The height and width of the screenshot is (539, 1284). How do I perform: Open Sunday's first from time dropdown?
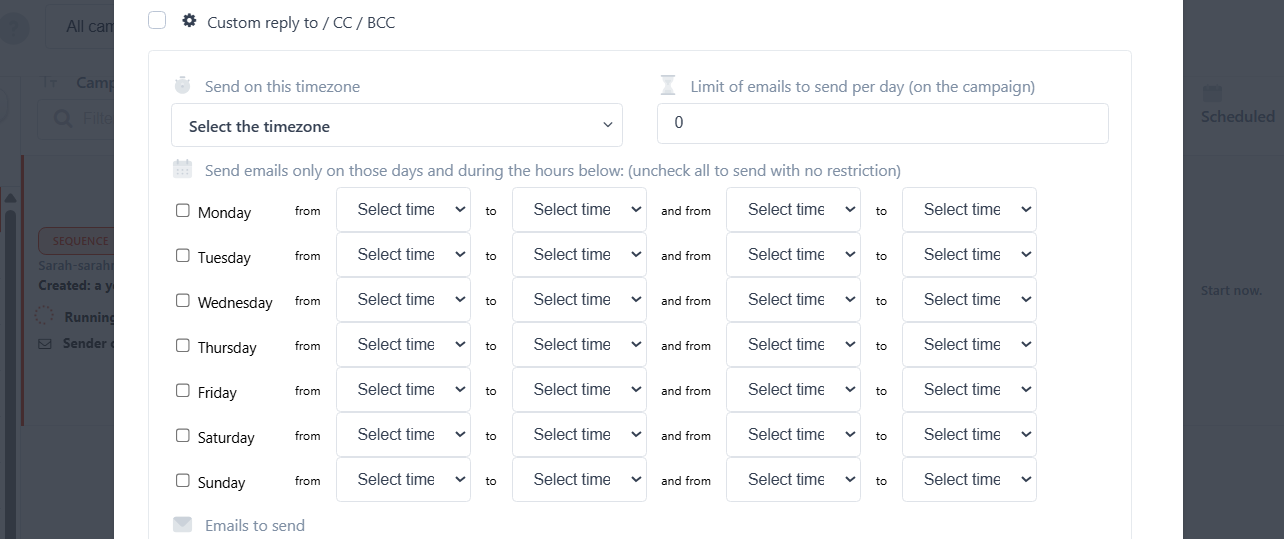coord(403,480)
